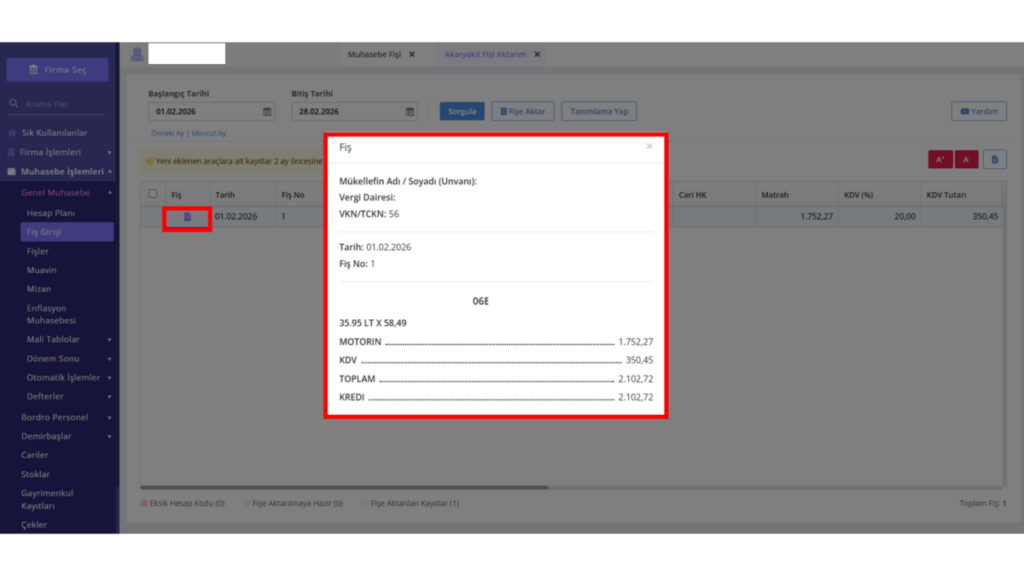This screenshot has height=576, width=1024.
Task: Click the blue document export icon
Action: pyautogui.click(x=995, y=159)
